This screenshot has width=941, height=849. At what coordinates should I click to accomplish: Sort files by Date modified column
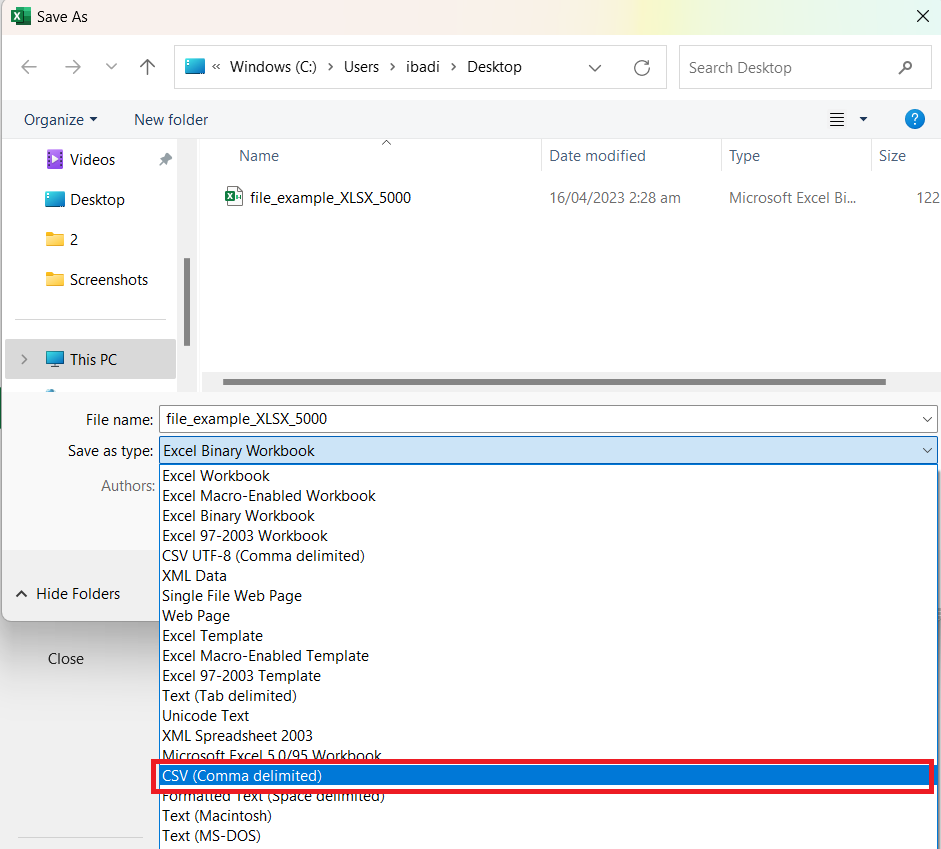point(597,156)
